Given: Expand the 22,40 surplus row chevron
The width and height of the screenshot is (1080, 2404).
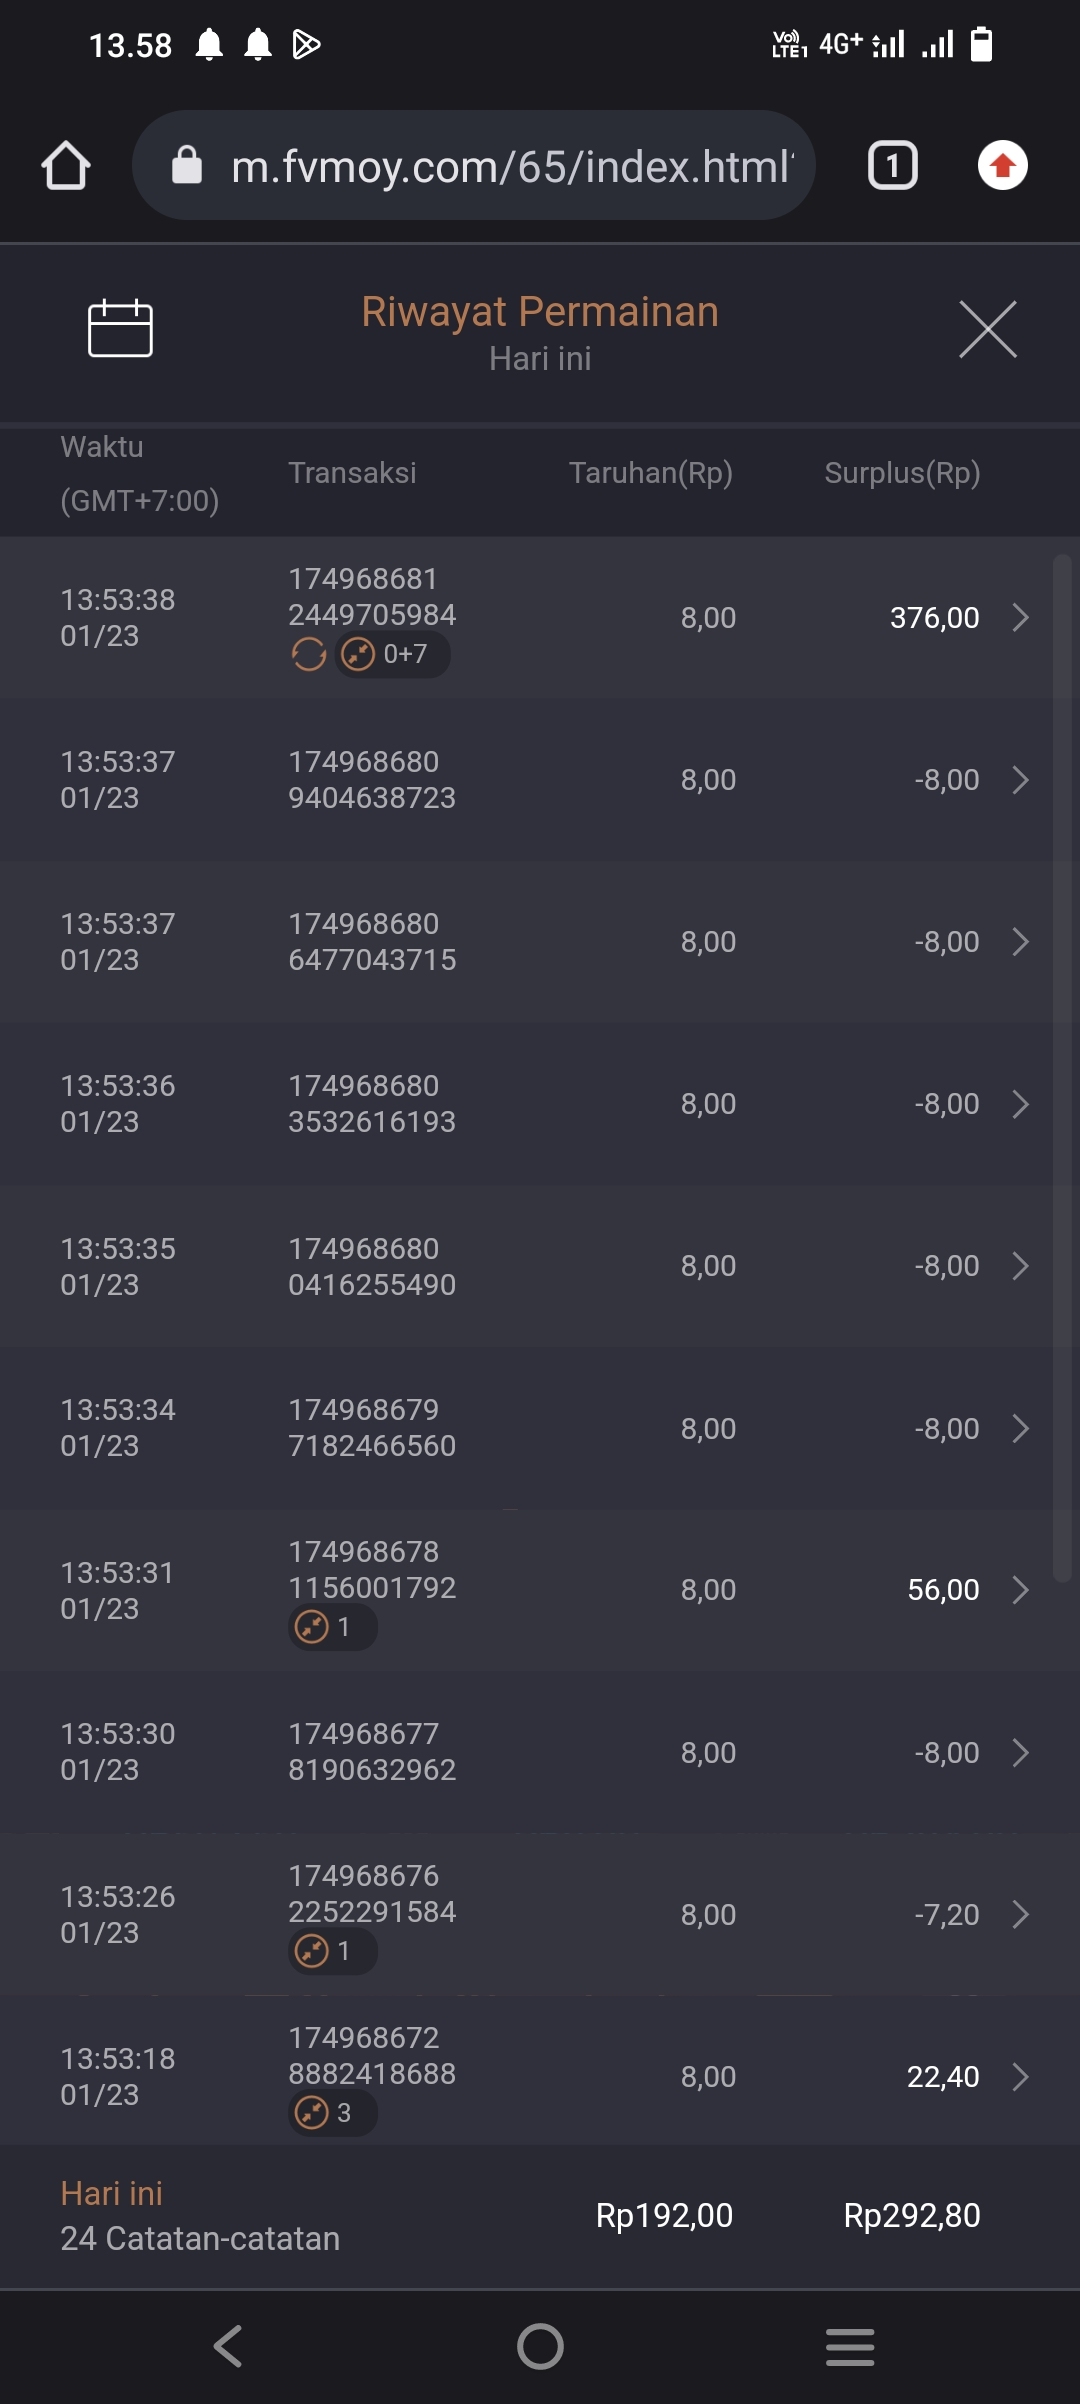Looking at the screenshot, I should click(x=1020, y=2077).
